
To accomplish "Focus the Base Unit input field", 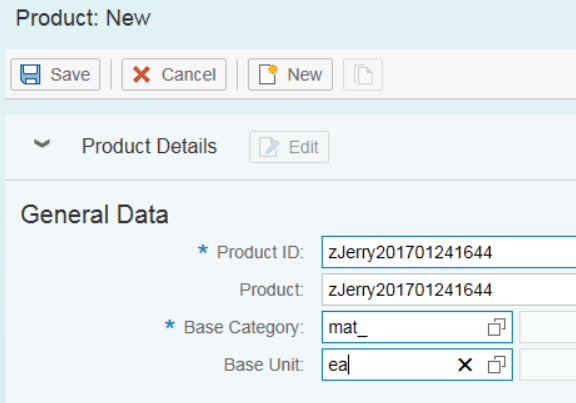I will 417,364.
